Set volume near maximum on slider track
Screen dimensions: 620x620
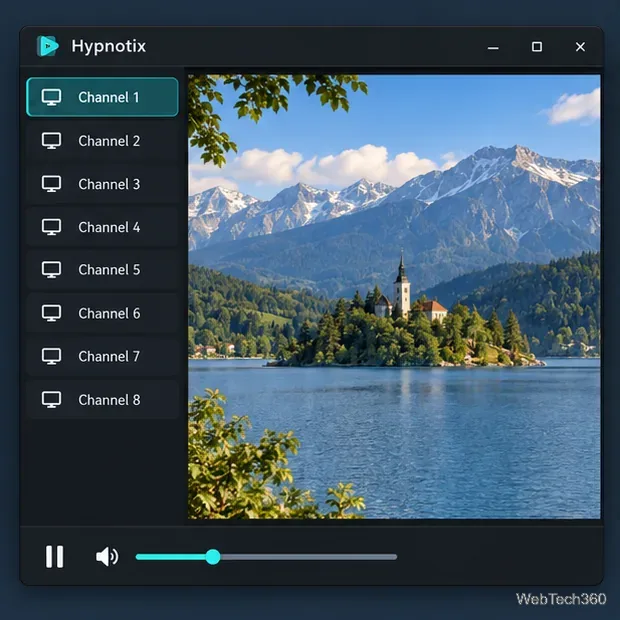pyautogui.click(x=389, y=557)
